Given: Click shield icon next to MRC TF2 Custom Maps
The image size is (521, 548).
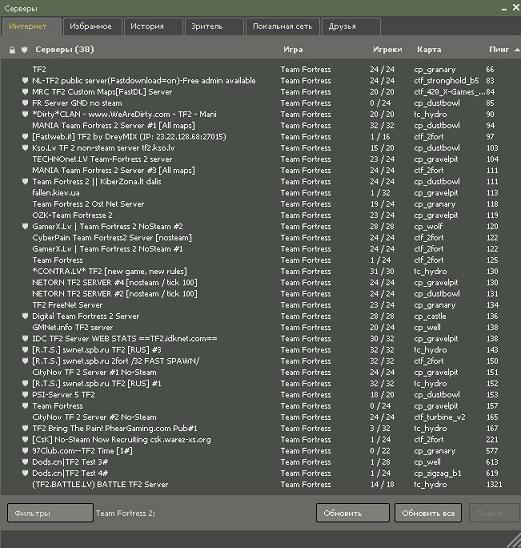Looking at the screenshot, I should 25,92.
